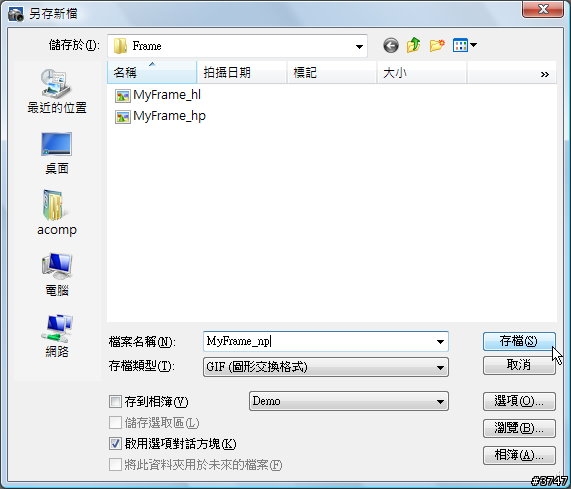The image size is (571, 489).
Task: Select the MyFrame_hl file icon
Action: pyautogui.click(x=123, y=96)
